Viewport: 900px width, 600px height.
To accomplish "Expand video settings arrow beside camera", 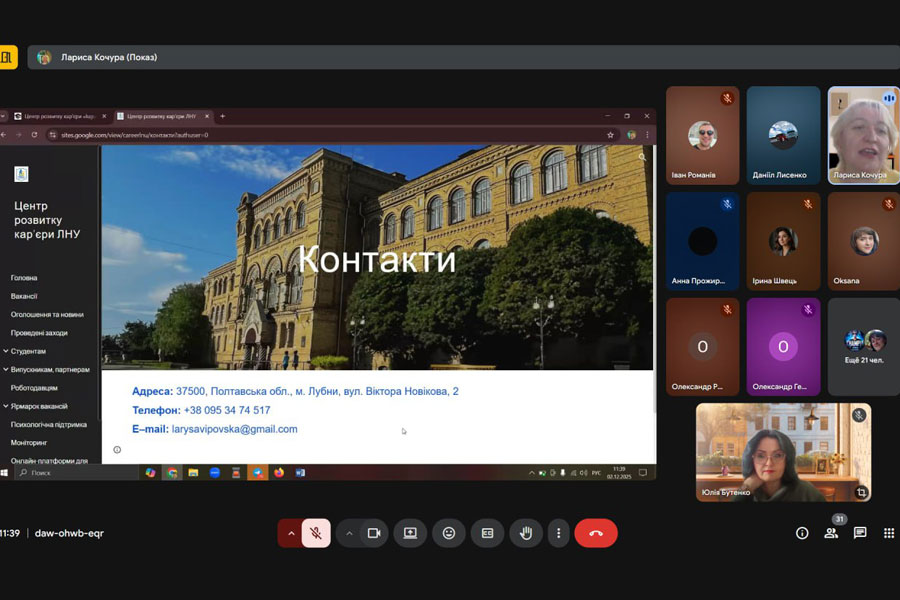I will (349, 533).
